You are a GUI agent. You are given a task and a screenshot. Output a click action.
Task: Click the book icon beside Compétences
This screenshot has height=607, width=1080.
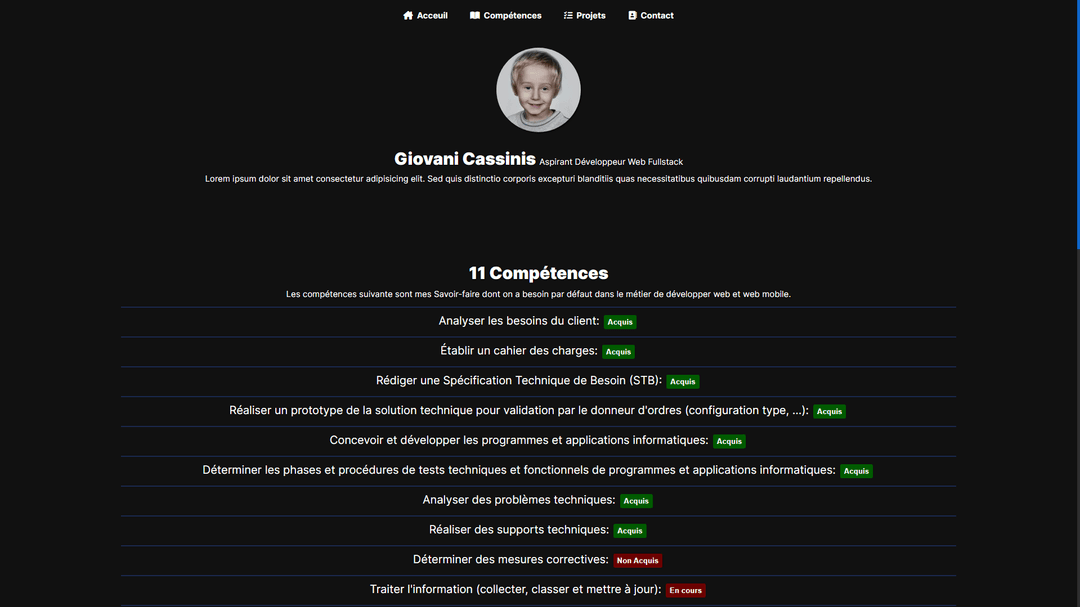point(475,16)
